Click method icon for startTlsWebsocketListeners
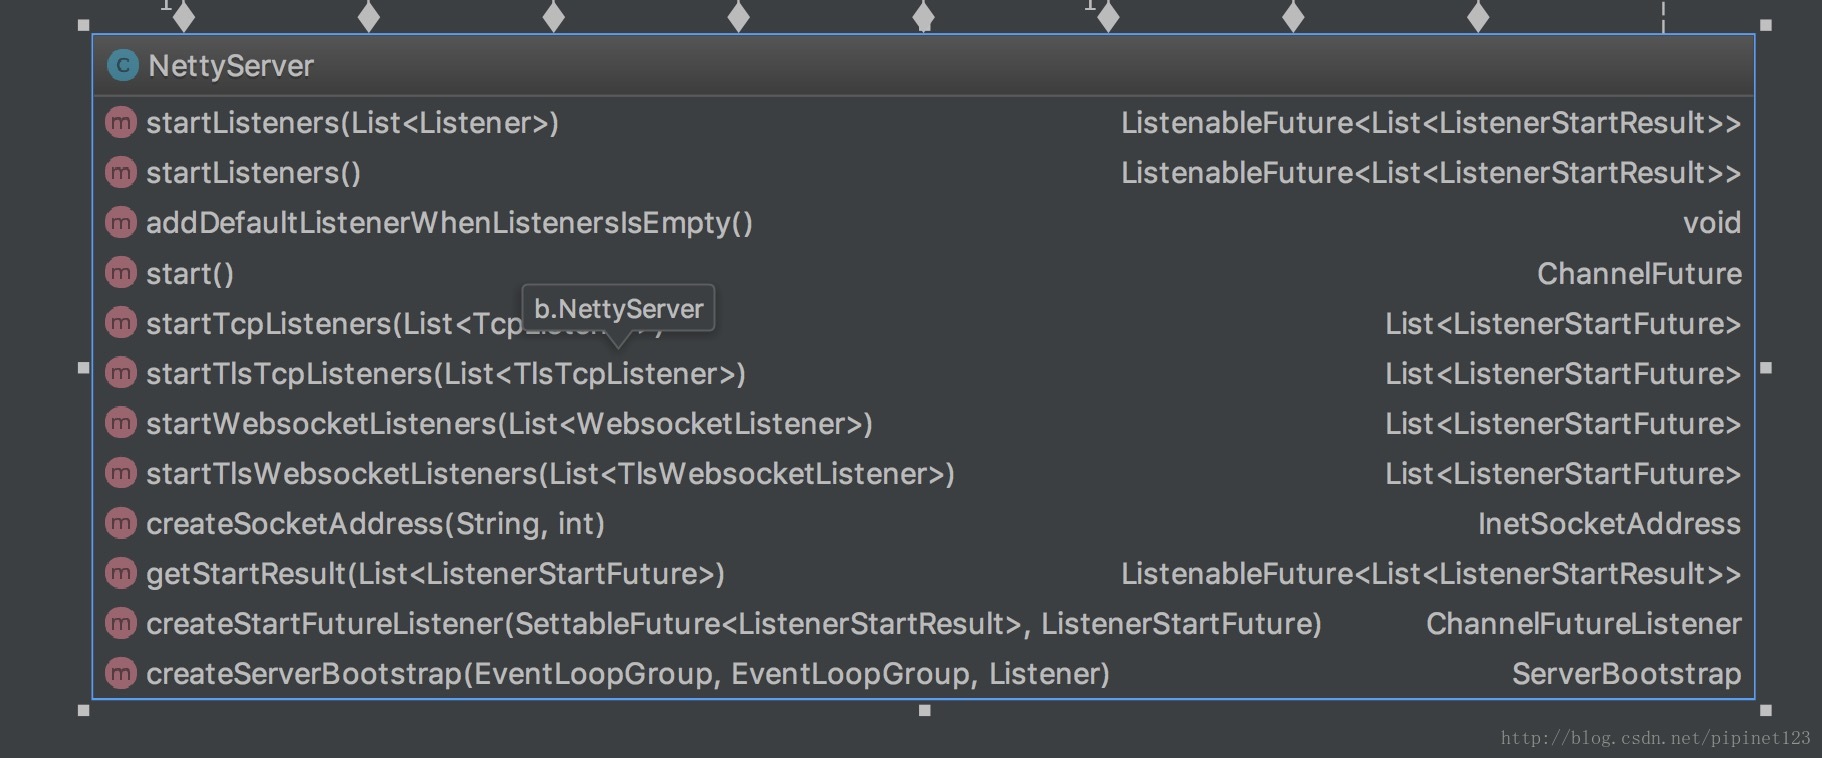The image size is (1822, 758). coord(121,473)
